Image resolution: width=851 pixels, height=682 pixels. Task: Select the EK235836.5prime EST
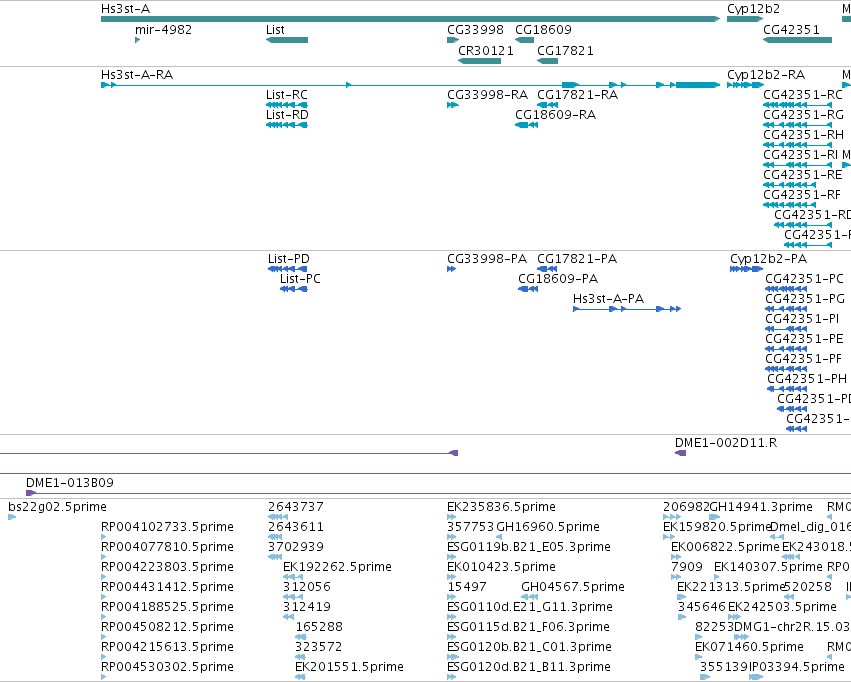point(452,517)
